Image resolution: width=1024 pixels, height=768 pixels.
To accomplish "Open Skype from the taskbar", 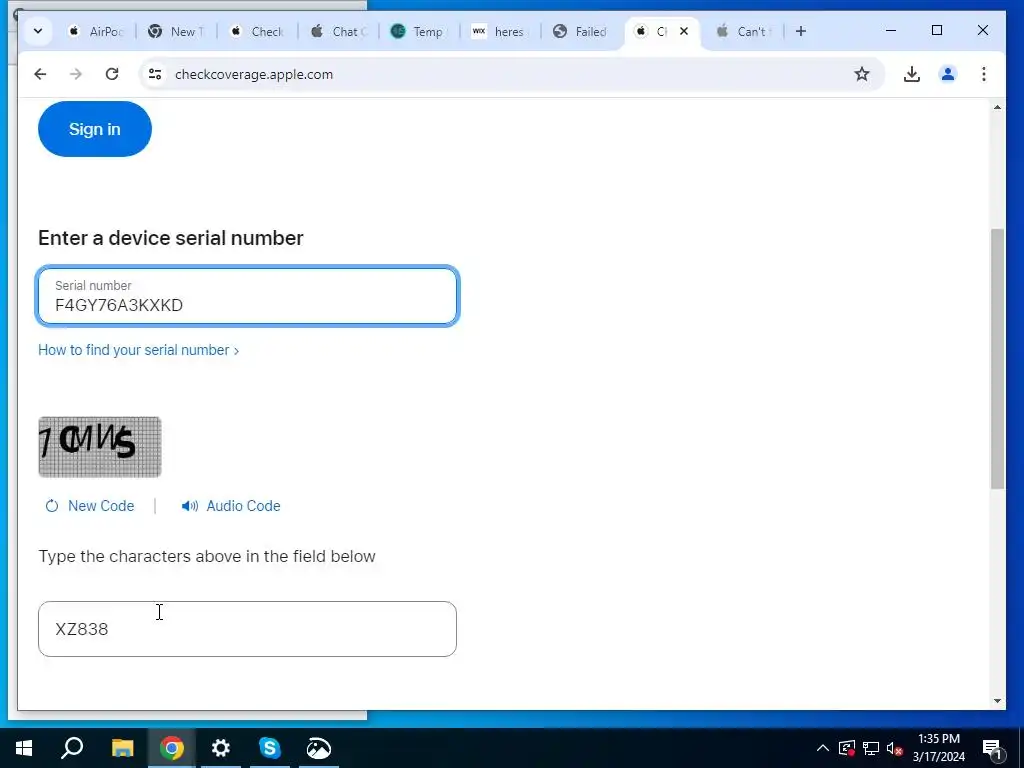I will coord(270,748).
